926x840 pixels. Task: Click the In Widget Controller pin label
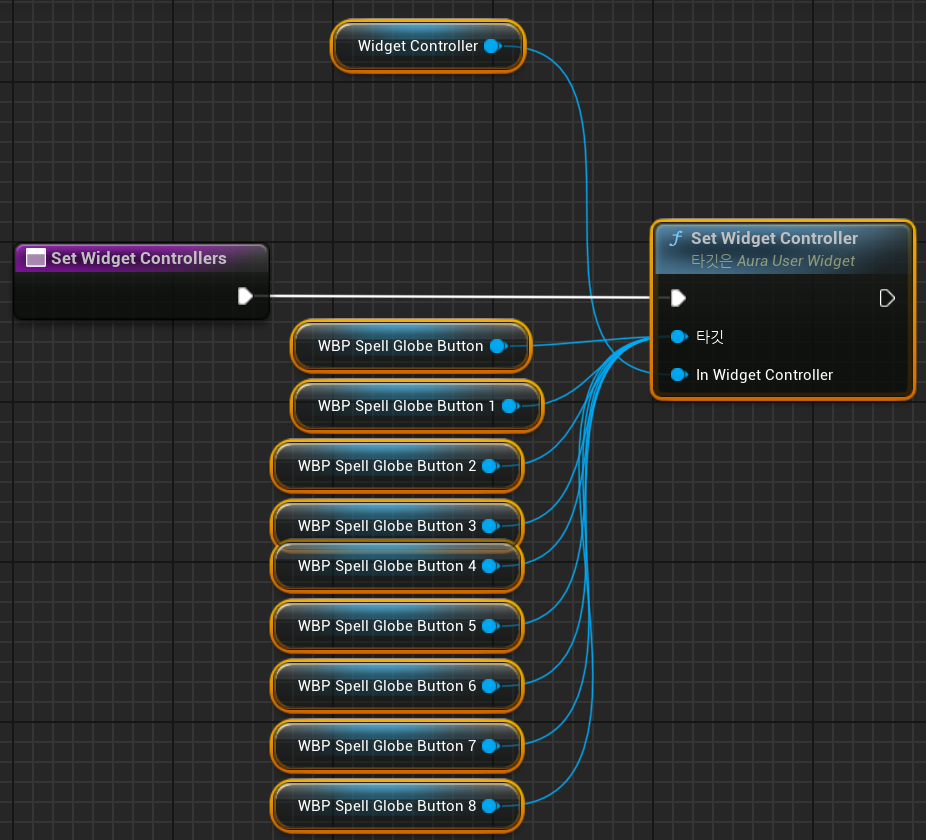tap(764, 375)
